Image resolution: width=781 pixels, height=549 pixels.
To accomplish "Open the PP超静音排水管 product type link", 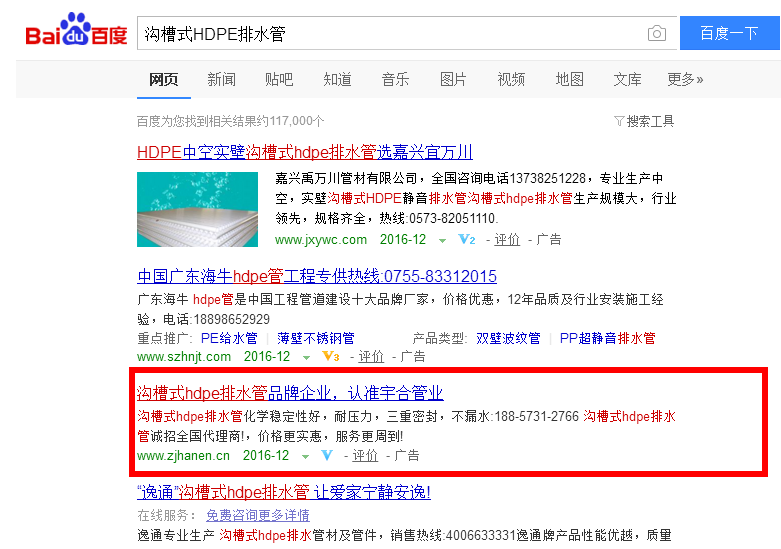I will 608,338.
